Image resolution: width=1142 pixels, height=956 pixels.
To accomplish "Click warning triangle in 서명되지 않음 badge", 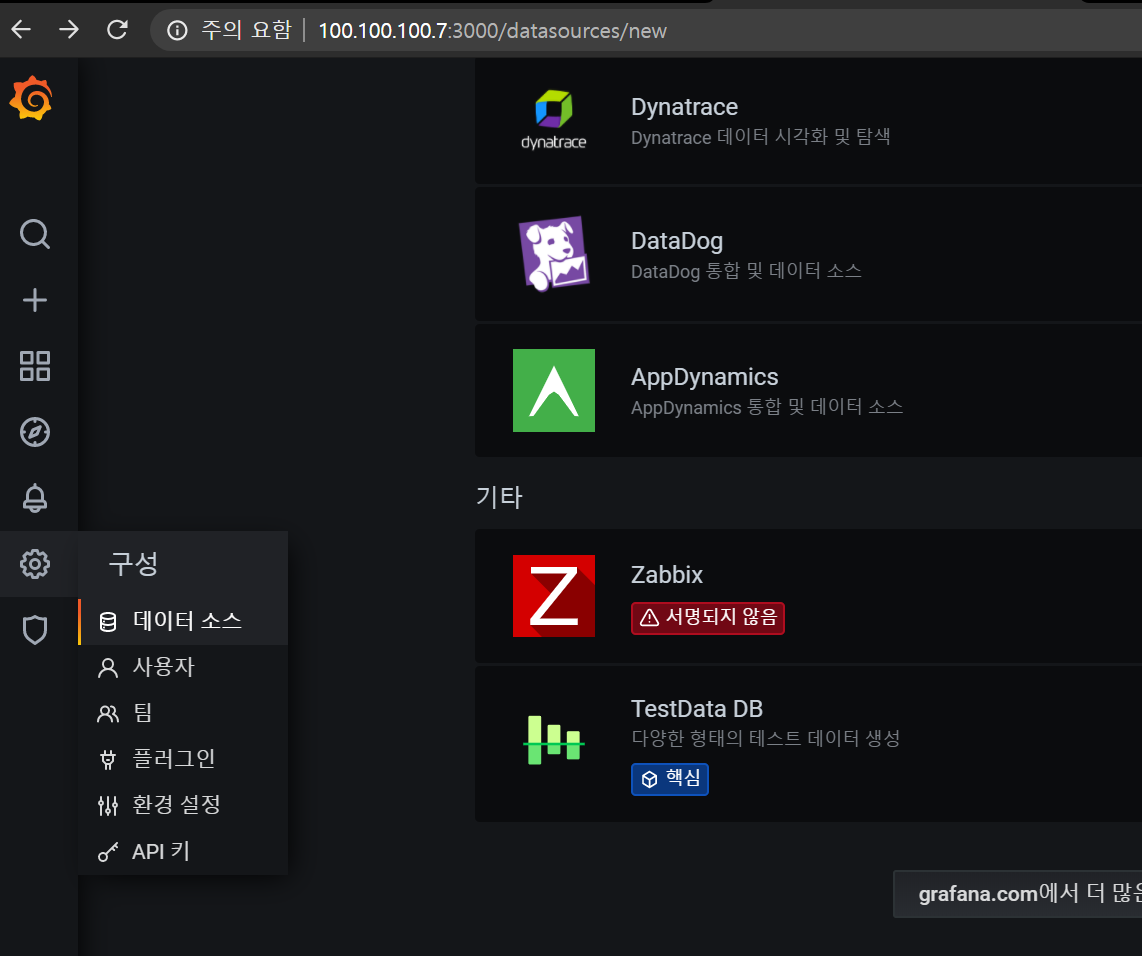I will pos(649,618).
